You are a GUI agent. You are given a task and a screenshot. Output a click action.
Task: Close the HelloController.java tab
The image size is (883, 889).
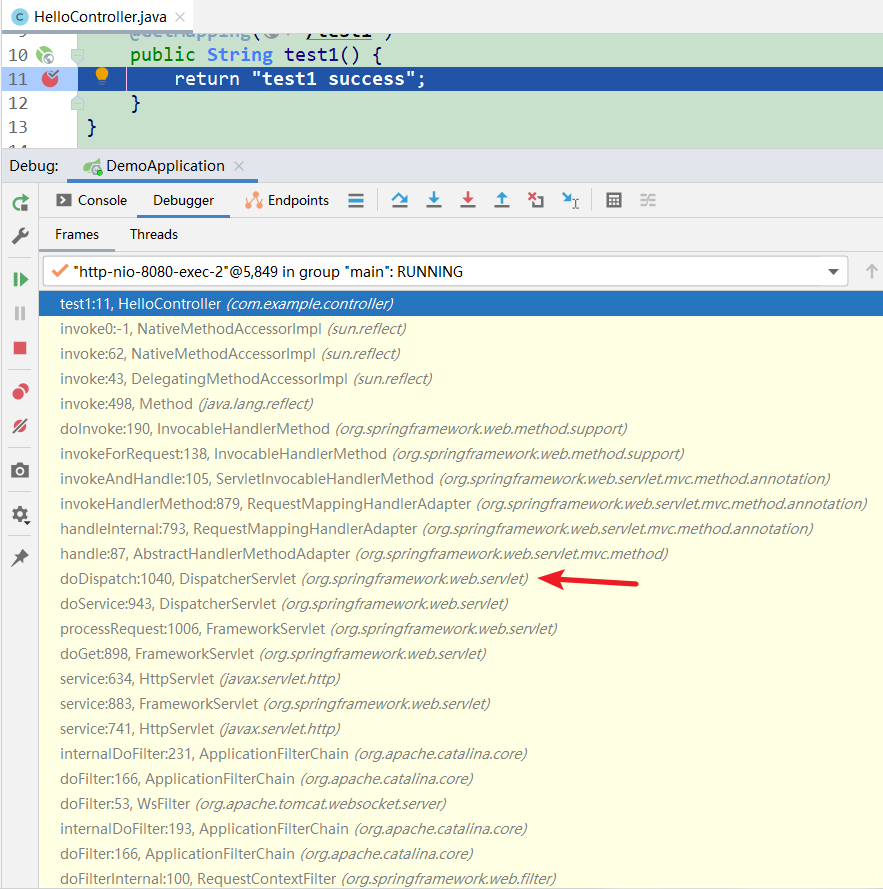[x=180, y=17]
